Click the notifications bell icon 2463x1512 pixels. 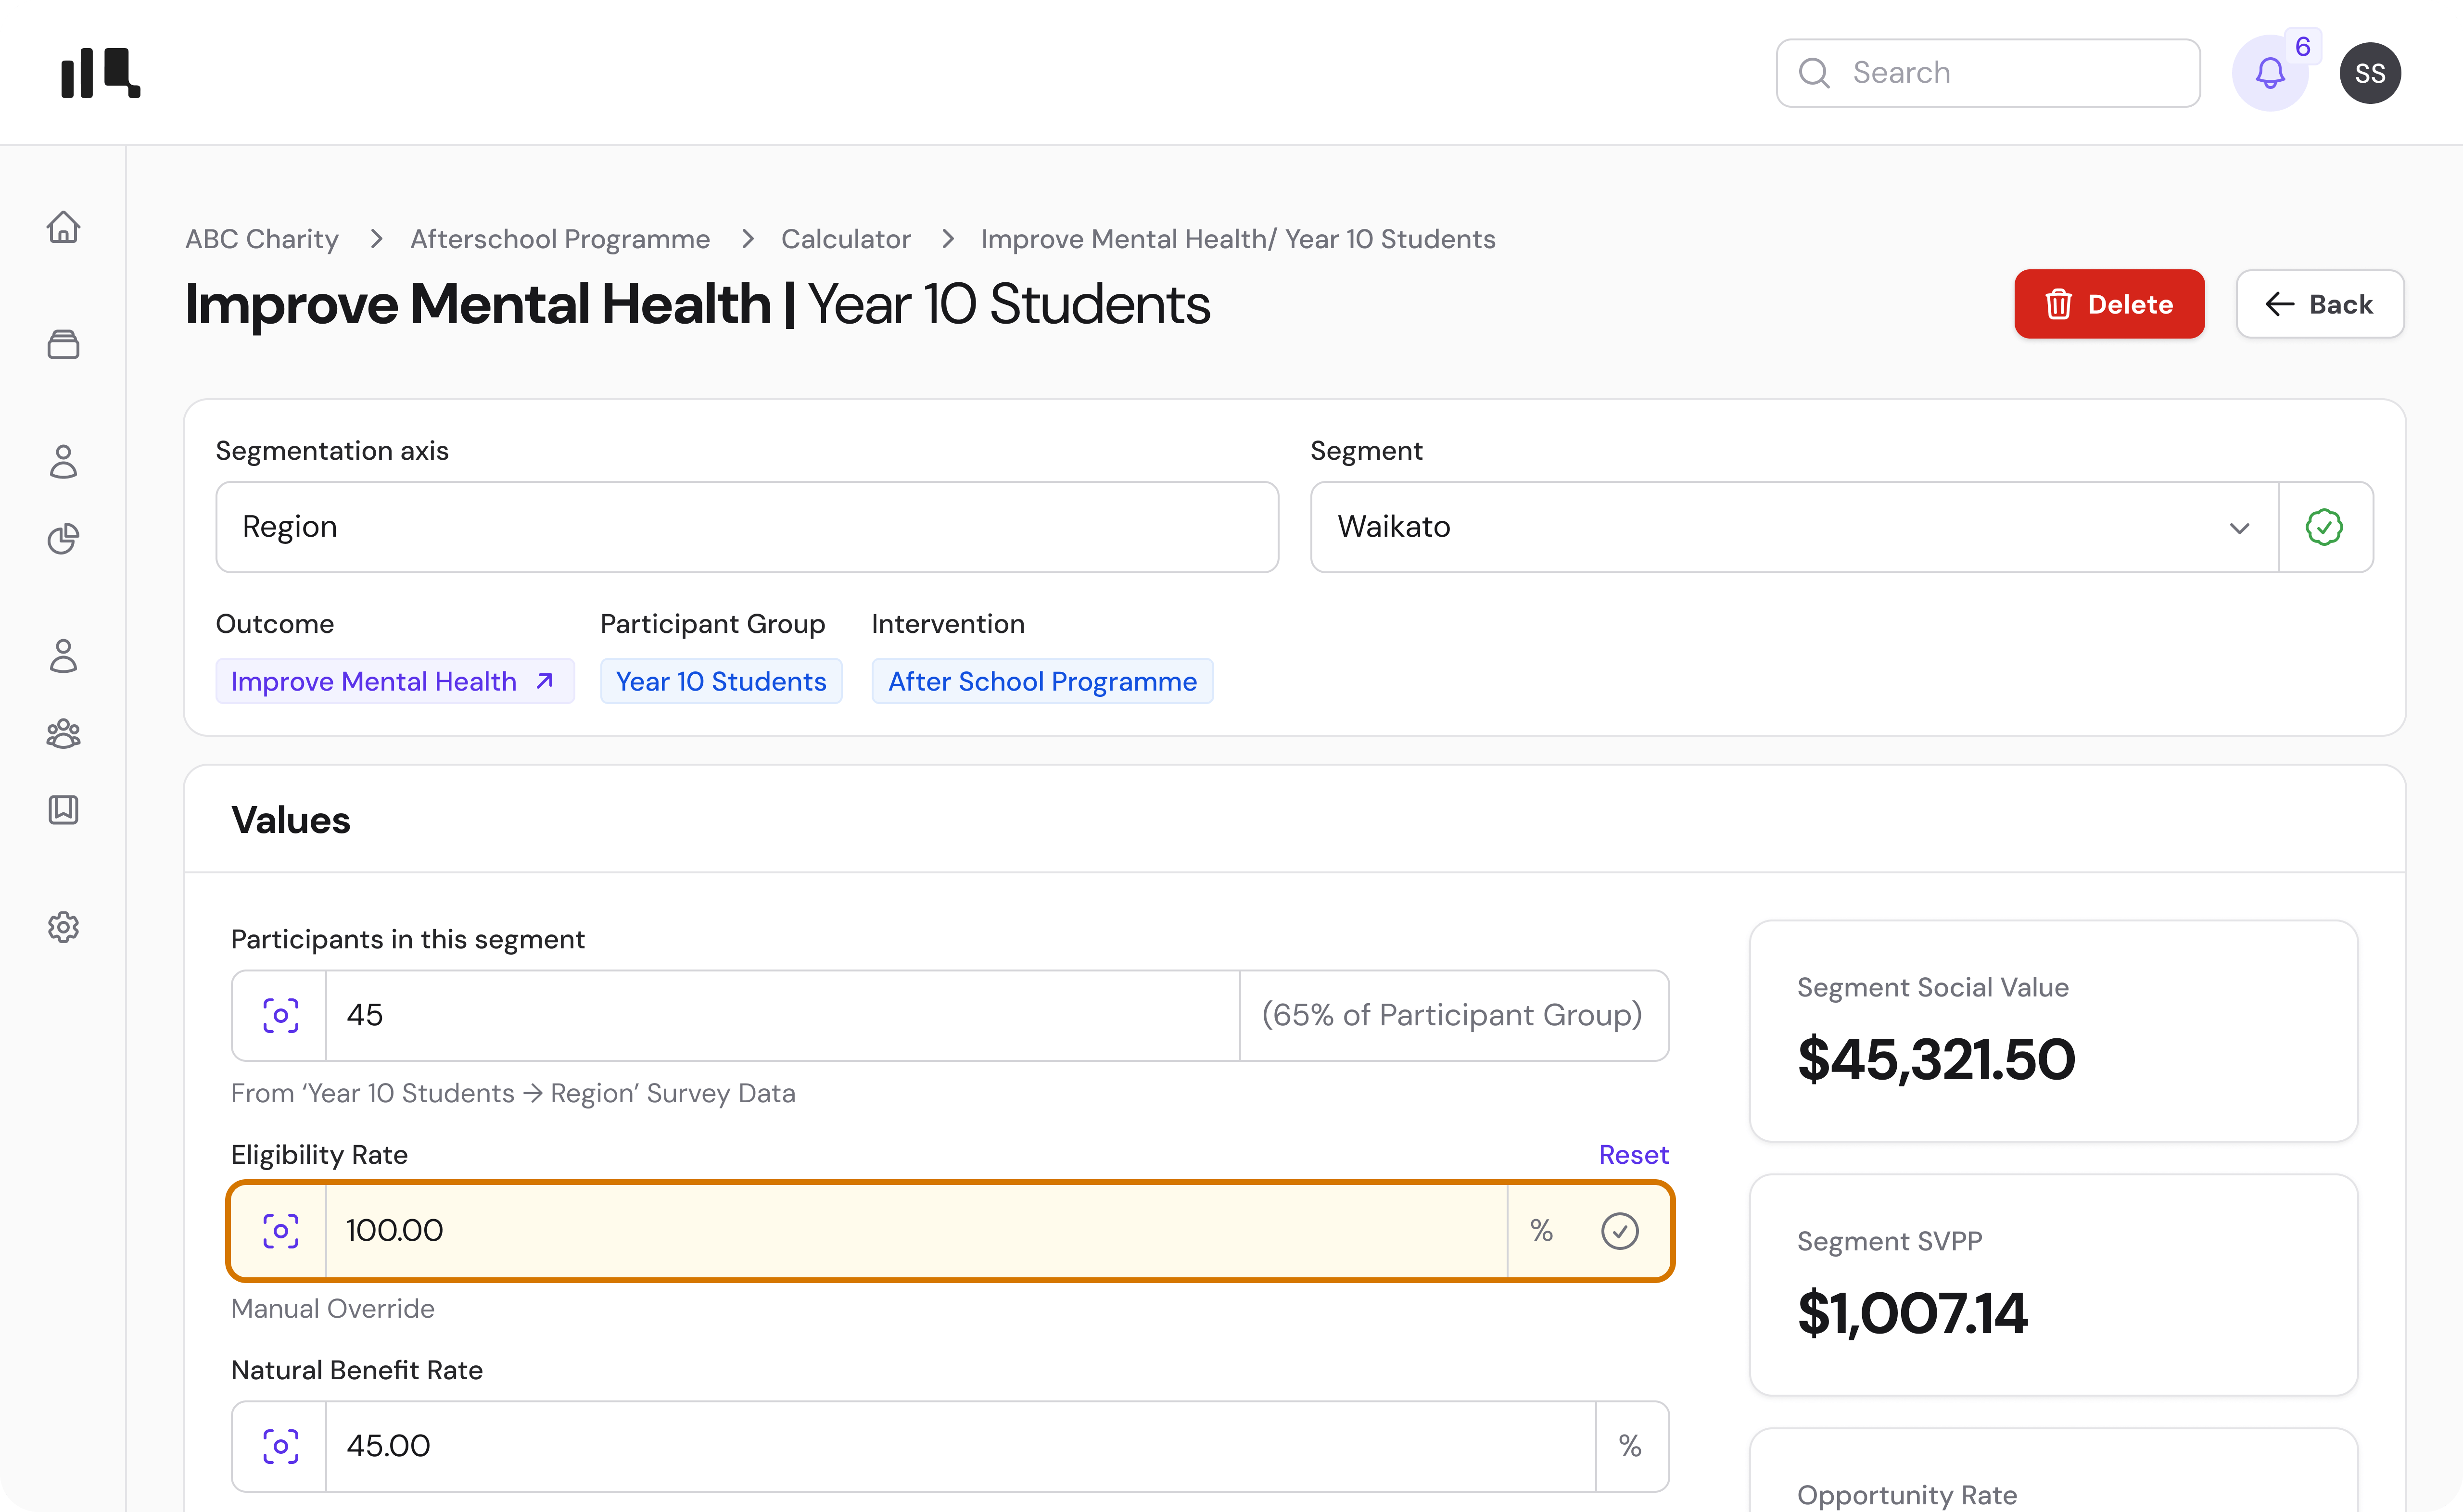click(2270, 73)
